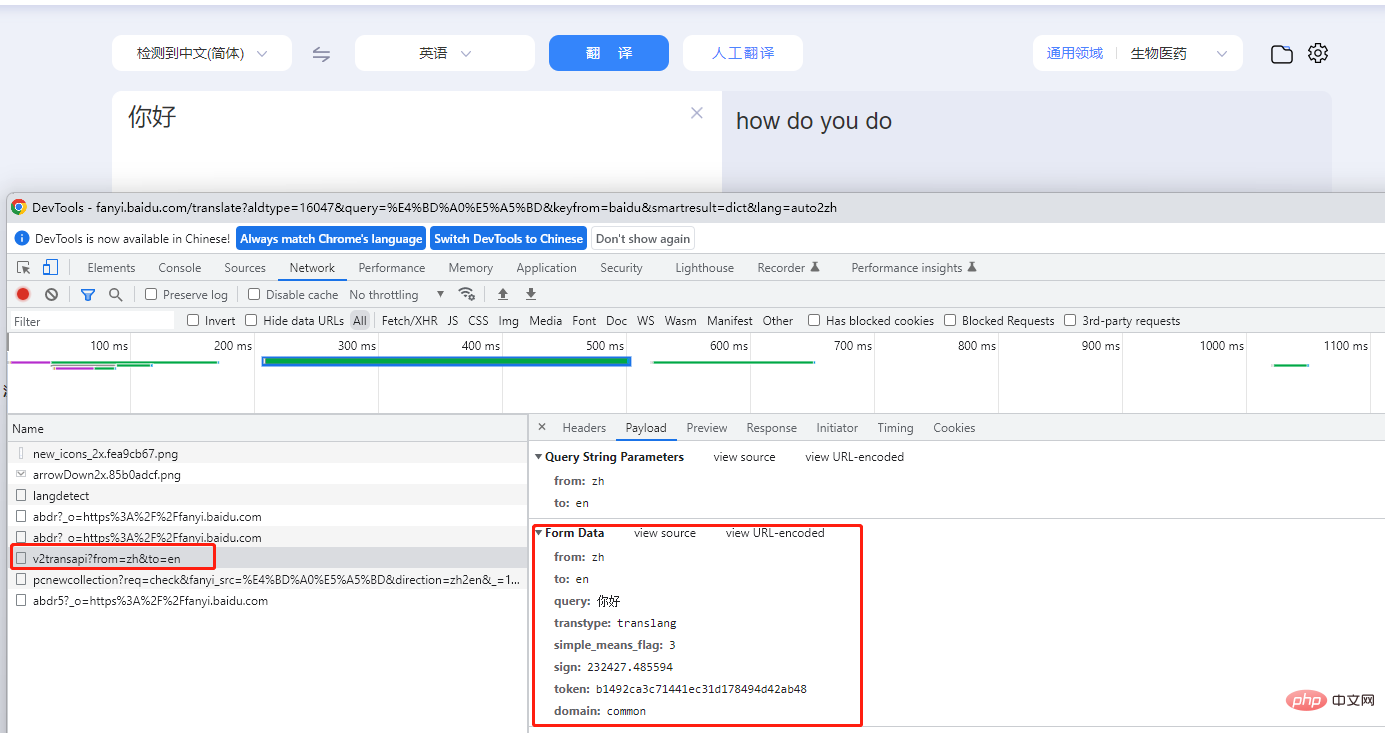The image size is (1385, 733).
Task: Tick the Invert filter checkbox
Action: pyautogui.click(x=193, y=321)
